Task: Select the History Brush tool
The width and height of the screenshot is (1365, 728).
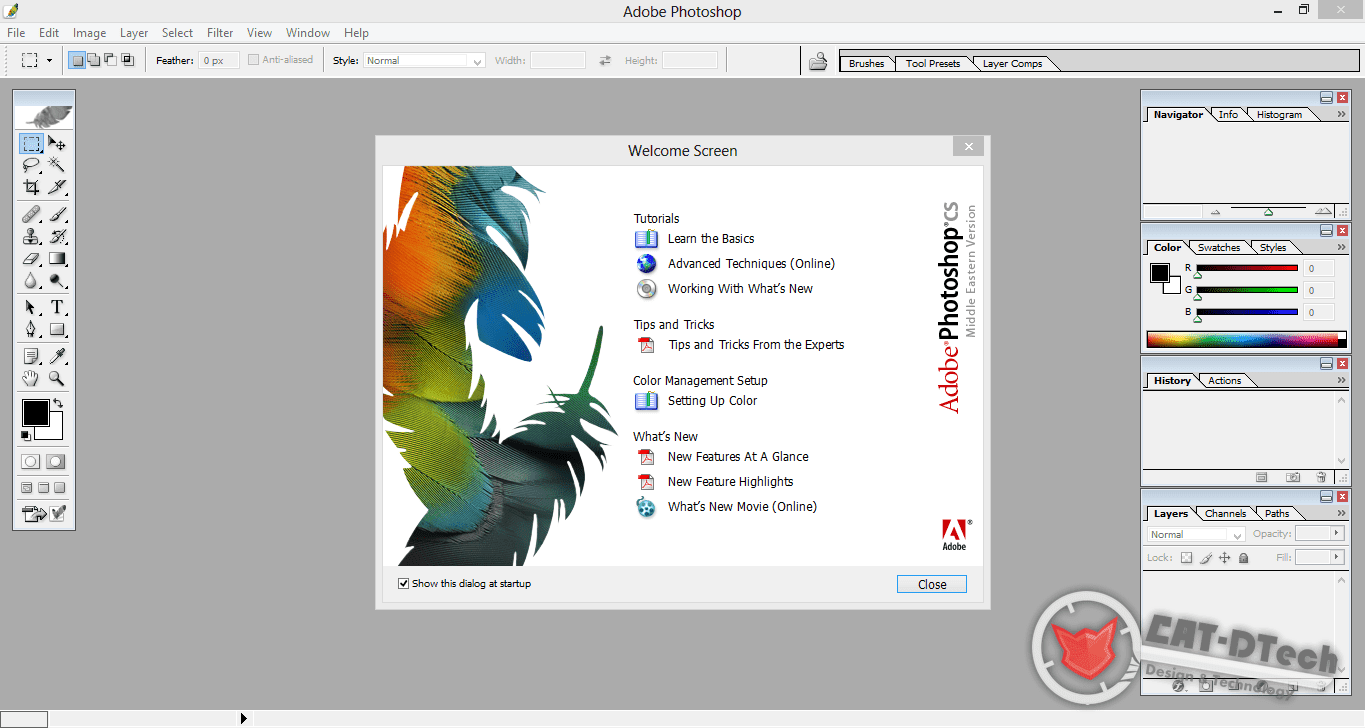Action: [x=57, y=236]
